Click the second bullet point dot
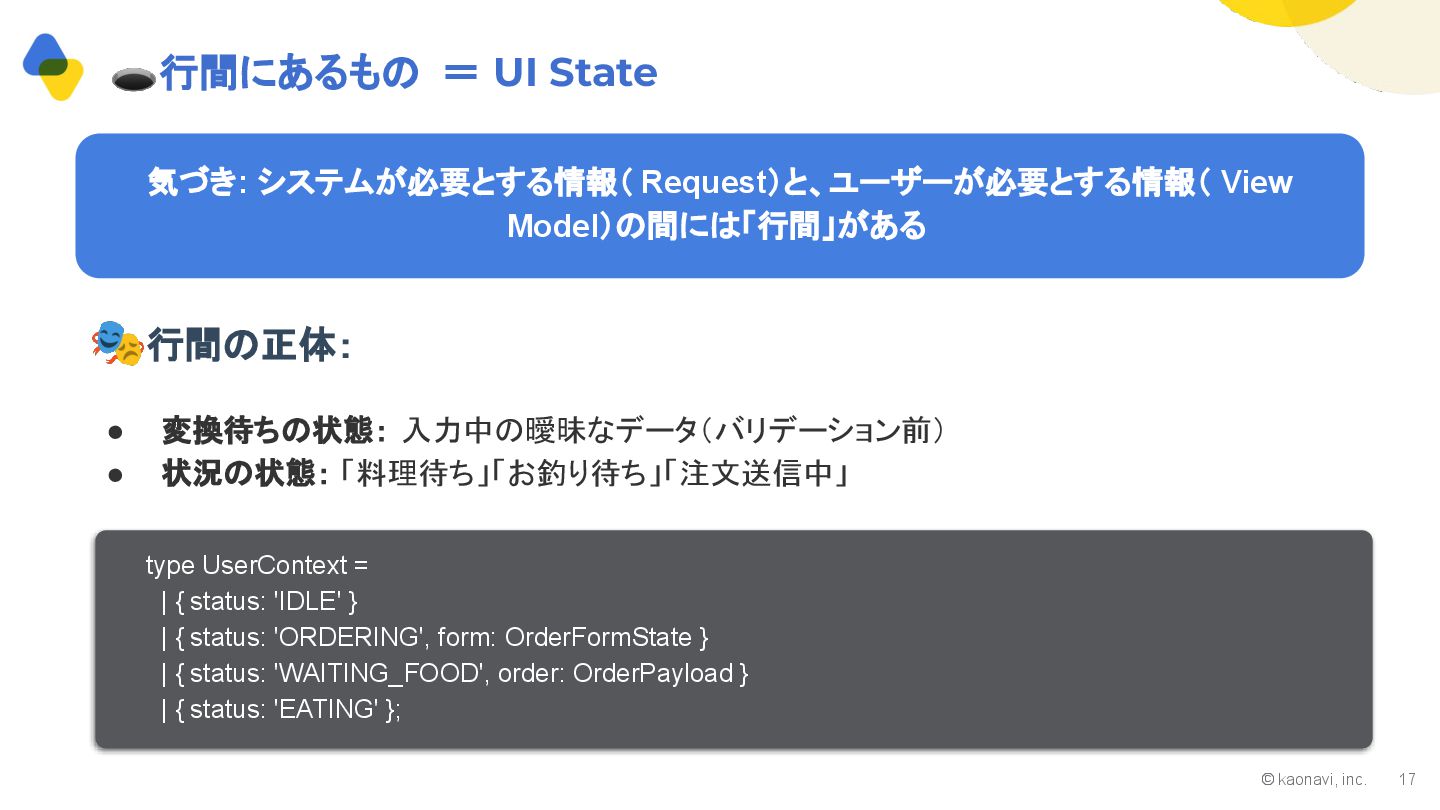This screenshot has width=1440, height=810. click(x=115, y=474)
